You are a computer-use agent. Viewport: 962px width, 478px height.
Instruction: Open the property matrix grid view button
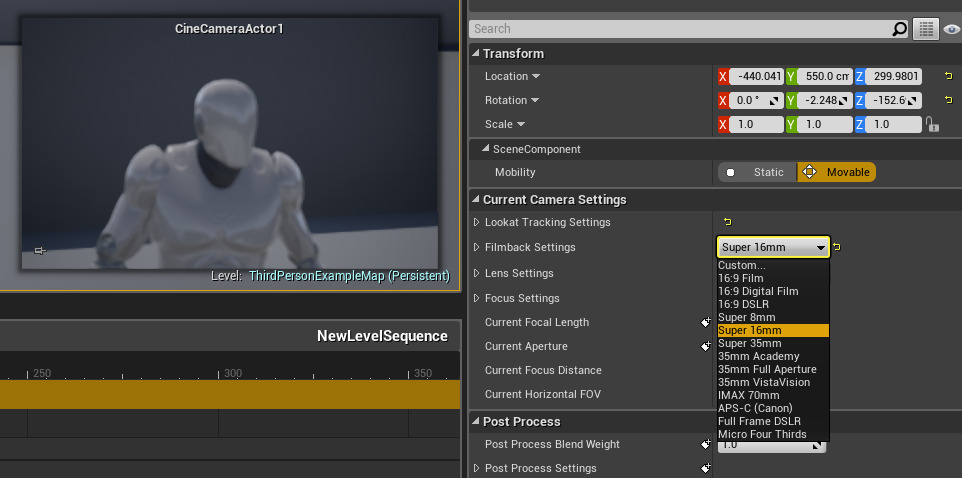pyautogui.click(x=926, y=29)
